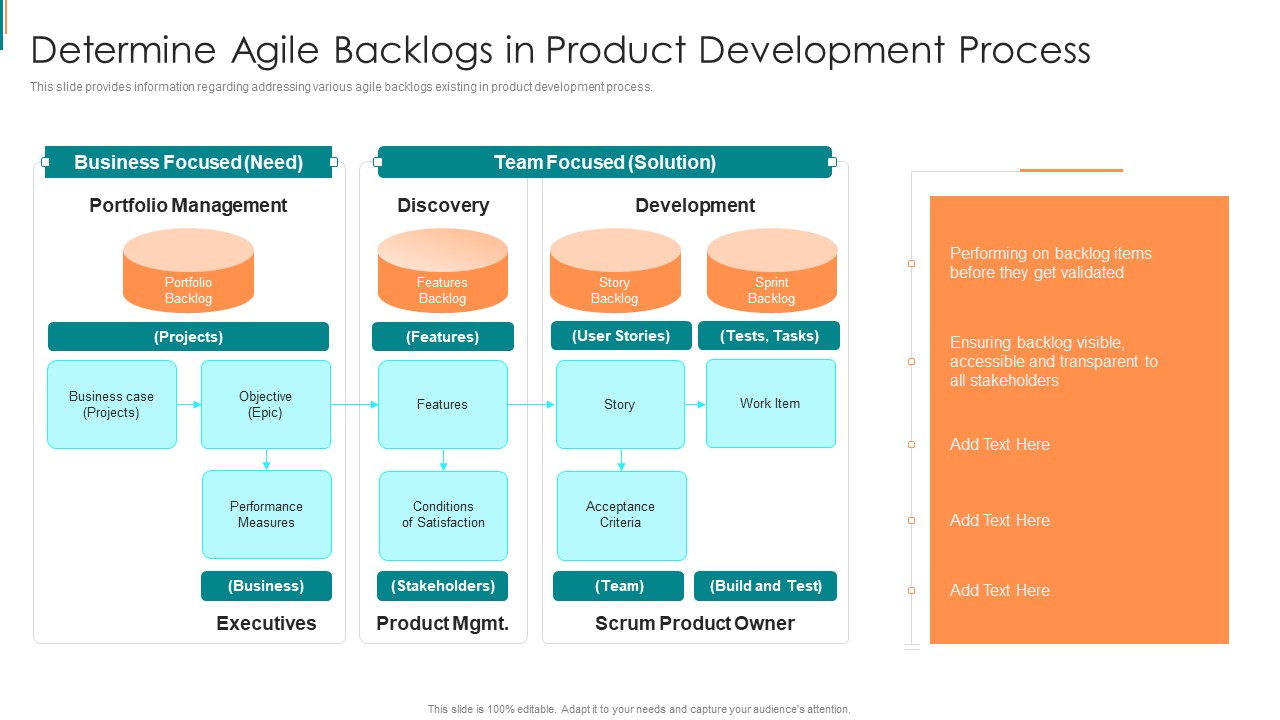Select the Objective (Epic) box

pyautogui.click(x=266, y=404)
